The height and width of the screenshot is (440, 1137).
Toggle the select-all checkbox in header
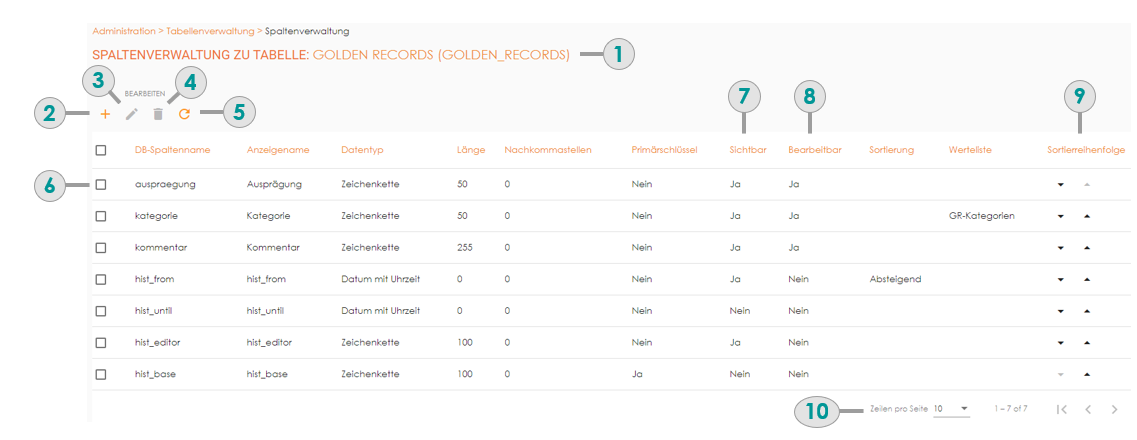[101, 150]
